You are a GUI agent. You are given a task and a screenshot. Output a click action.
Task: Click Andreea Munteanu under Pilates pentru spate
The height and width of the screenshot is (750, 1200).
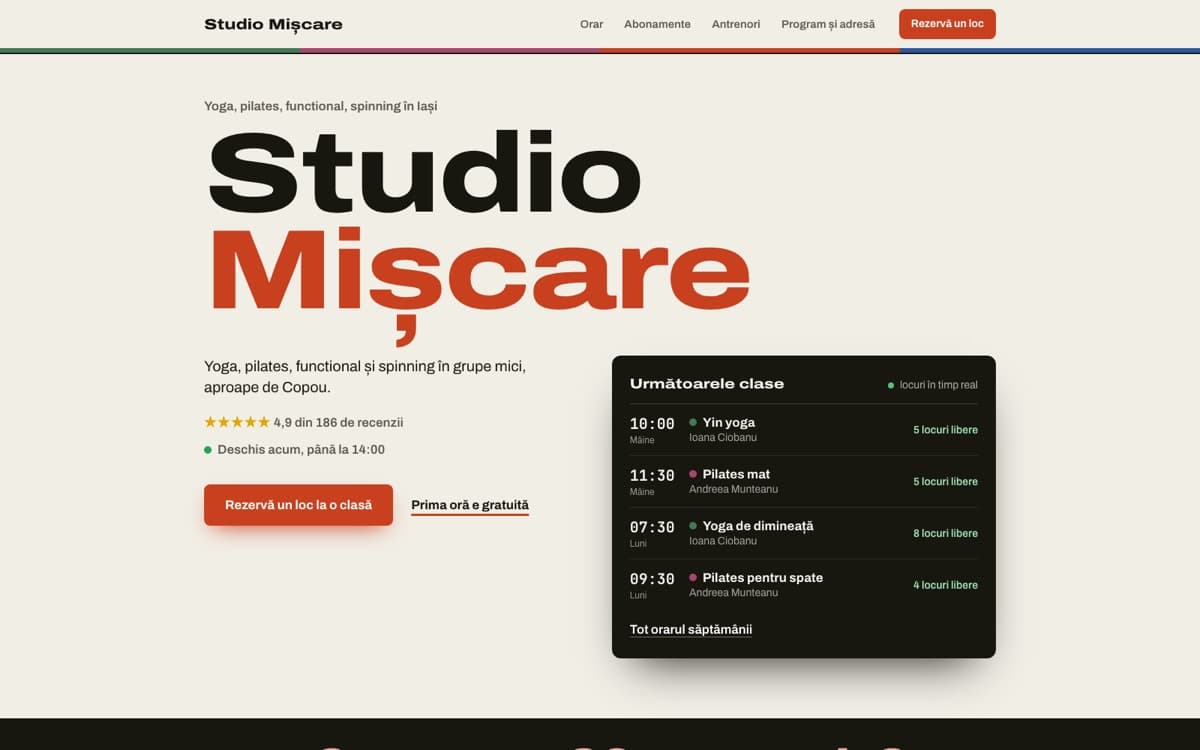[x=733, y=593]
